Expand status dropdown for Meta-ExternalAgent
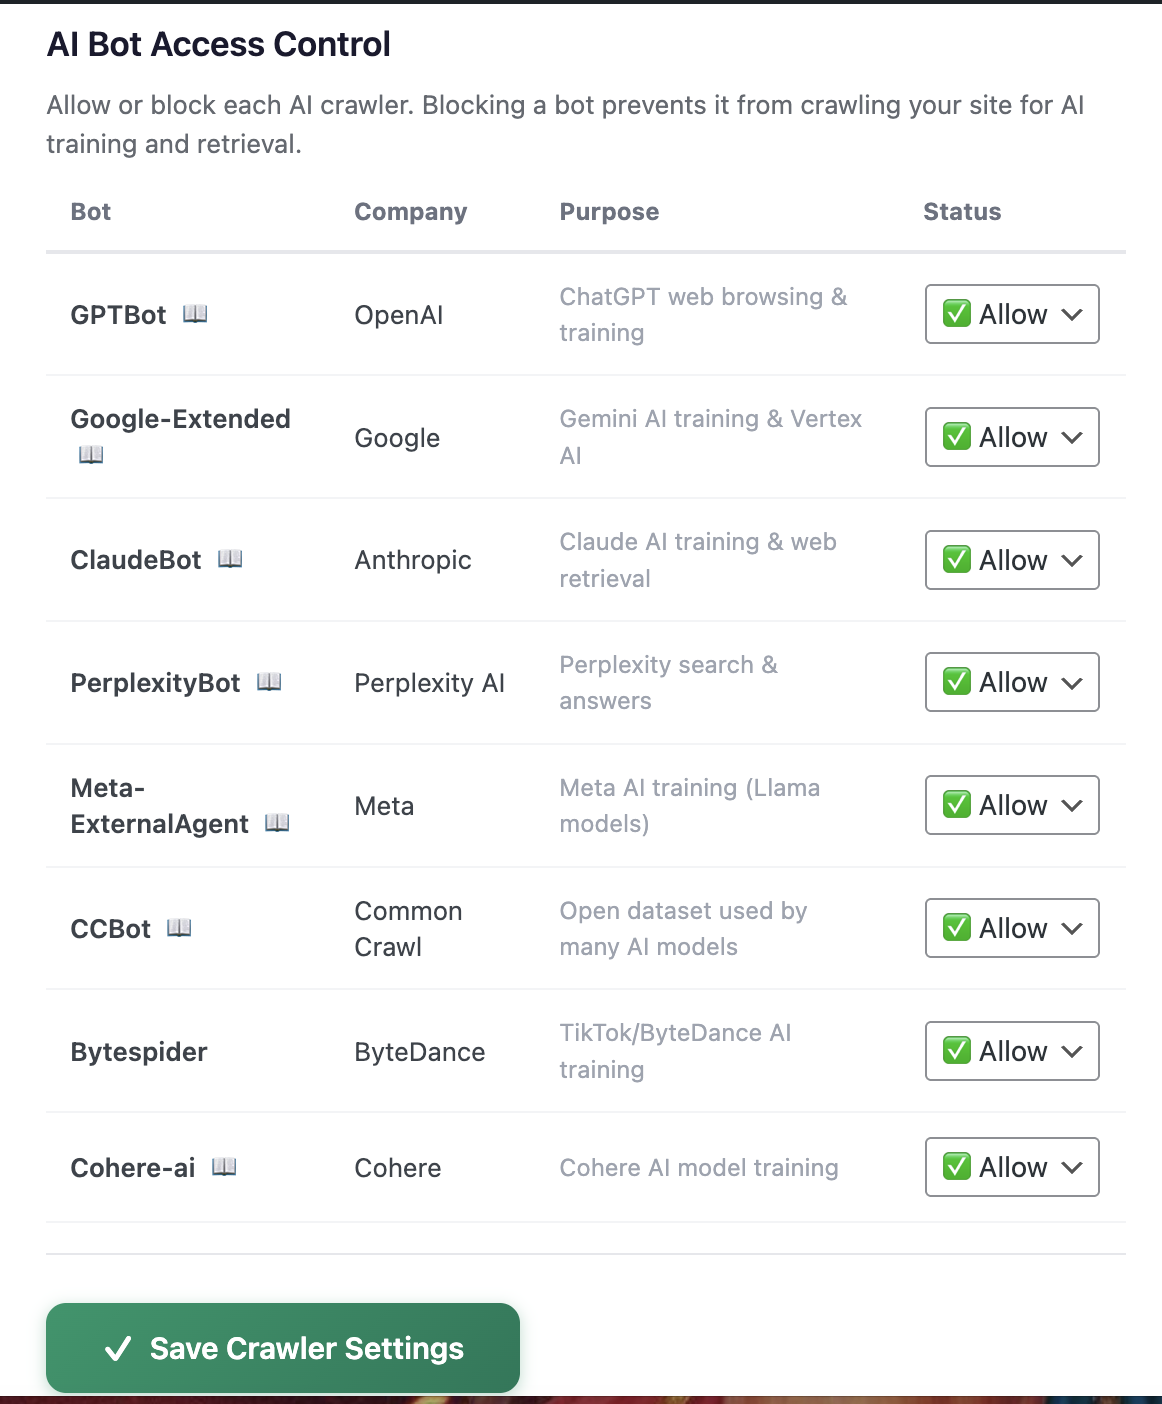This screenshot has height=1404, width=1162. click(x=1012, y=805)
